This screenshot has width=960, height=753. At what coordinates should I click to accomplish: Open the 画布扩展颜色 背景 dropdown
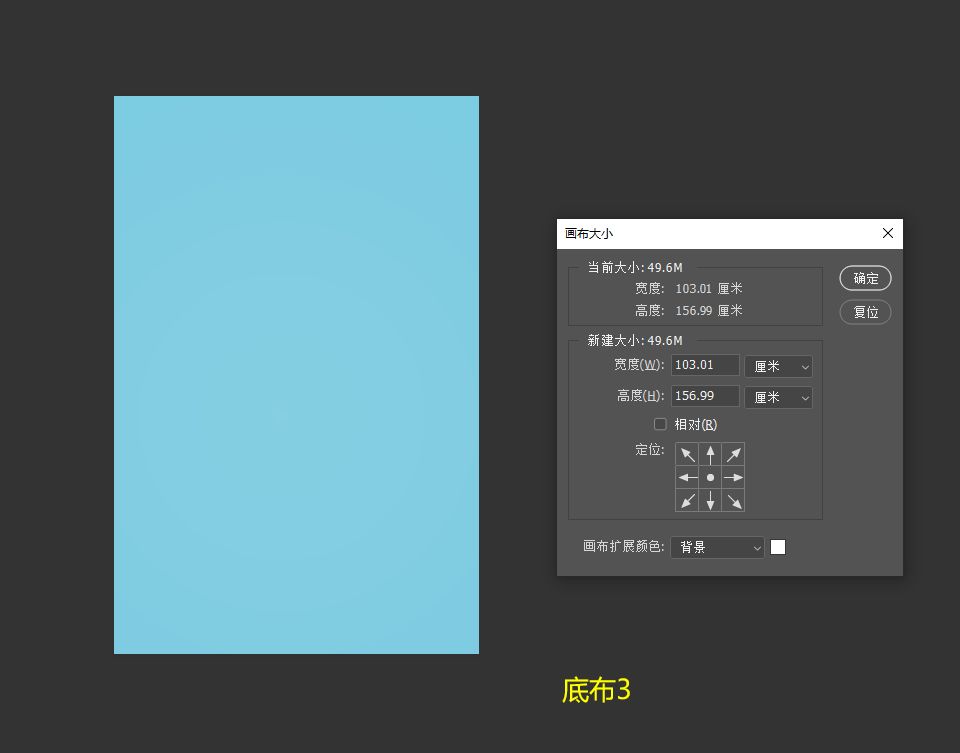pyautogui.click(x=718, y=547)
